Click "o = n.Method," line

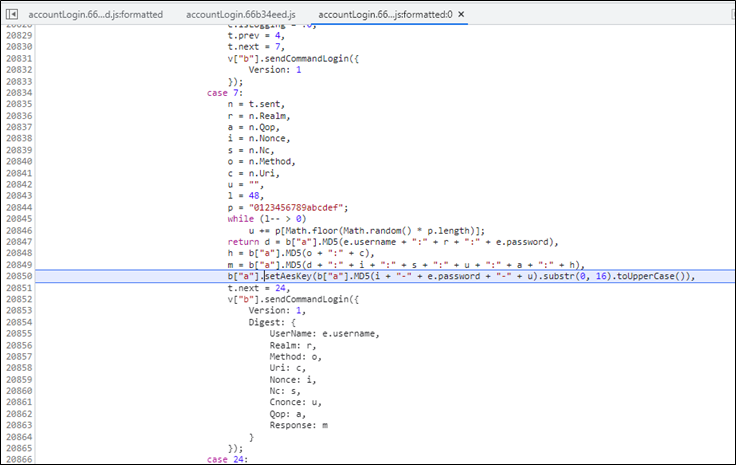pos(261,161)
